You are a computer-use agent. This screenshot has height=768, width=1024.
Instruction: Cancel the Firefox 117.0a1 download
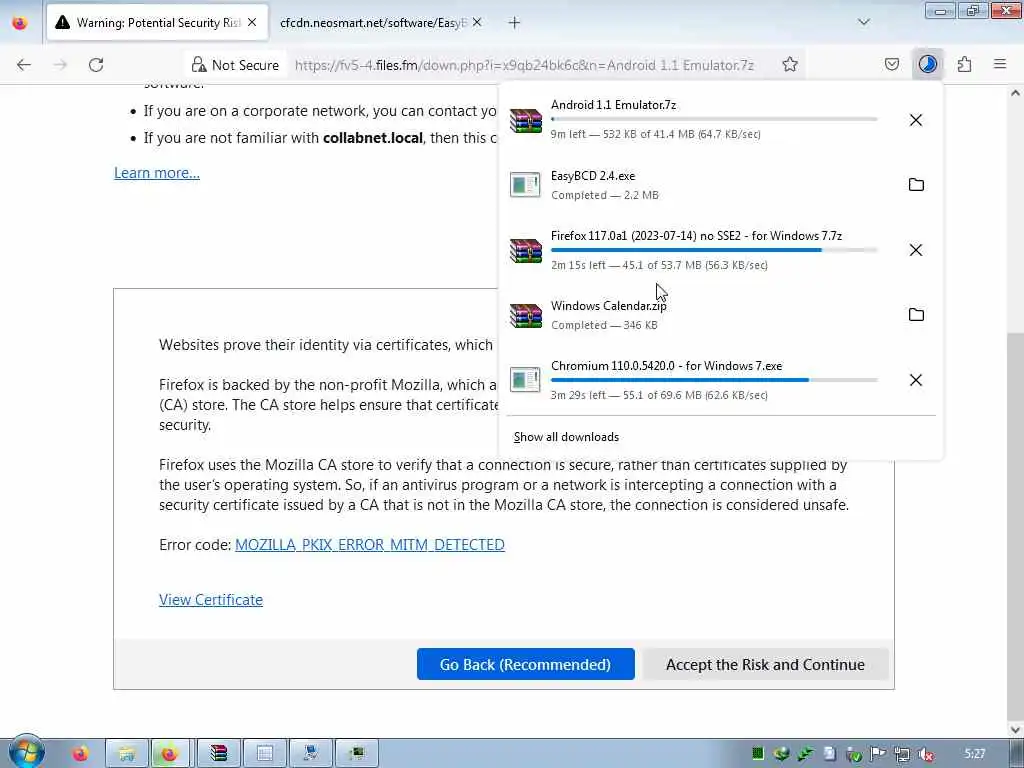click(x=916, y=250)
